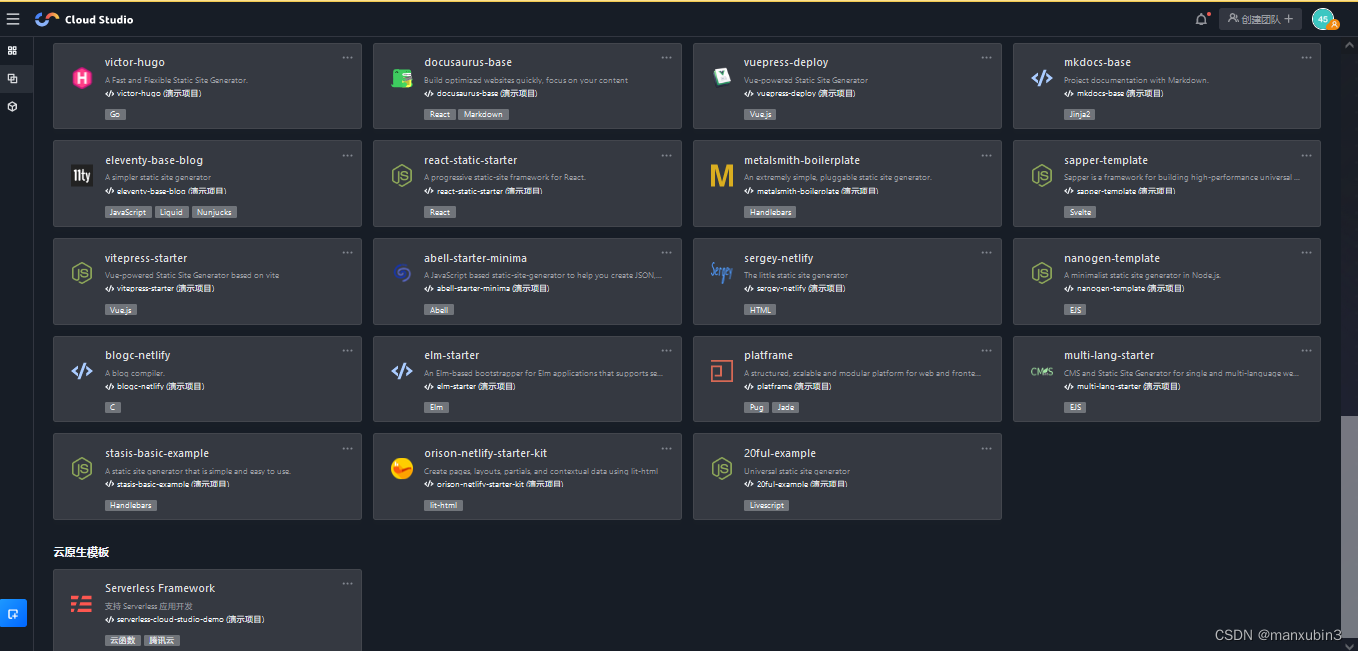Open the platframe card more-options menu
The image size is (1358, 651).
tap(987, 350)
